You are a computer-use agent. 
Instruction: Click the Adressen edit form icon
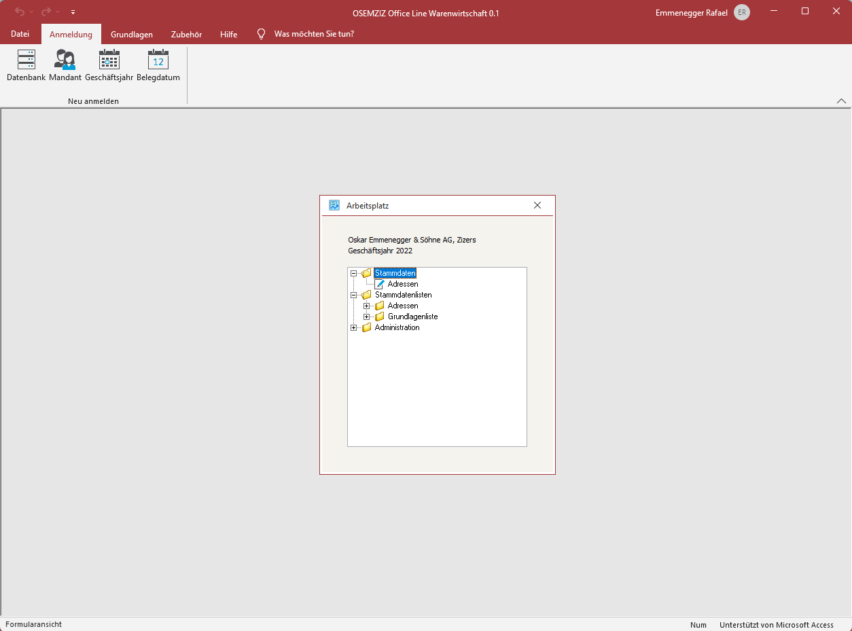tap(380, 284)
